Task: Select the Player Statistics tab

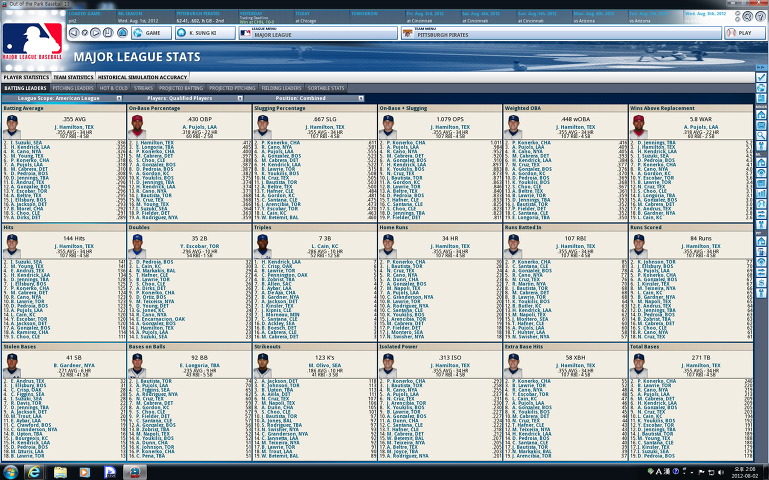Action: click(26, 77)
